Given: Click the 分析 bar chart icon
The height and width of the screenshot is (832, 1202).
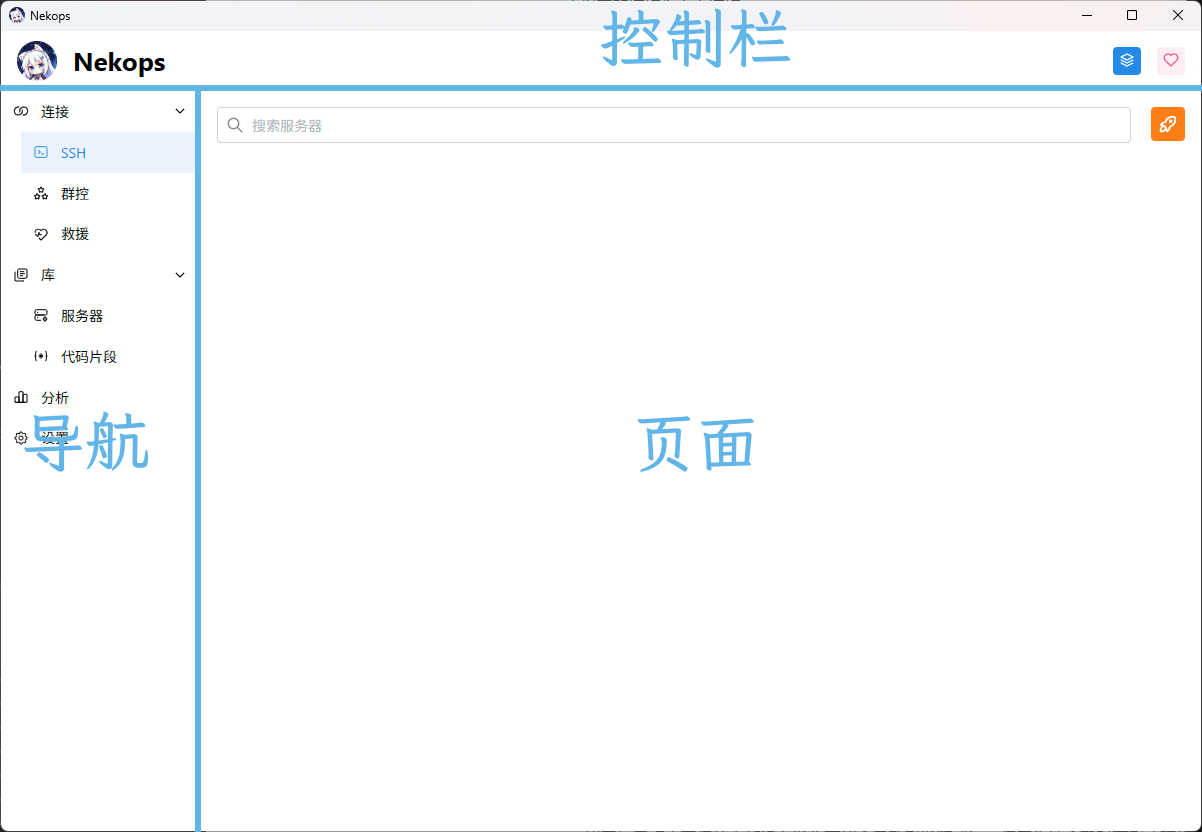Looking at the screenshot, I should 21,398.
